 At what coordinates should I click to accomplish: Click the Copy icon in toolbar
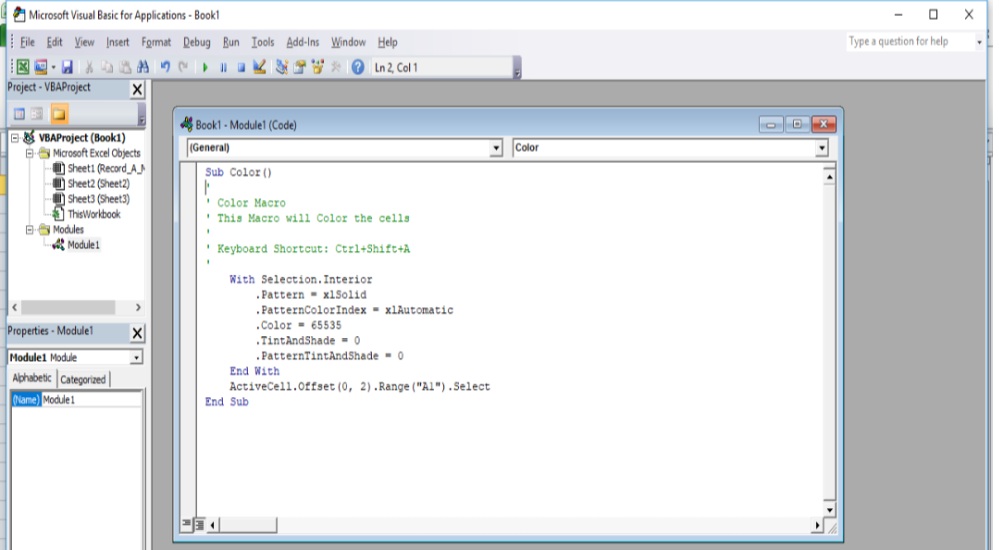pos(107,67)
